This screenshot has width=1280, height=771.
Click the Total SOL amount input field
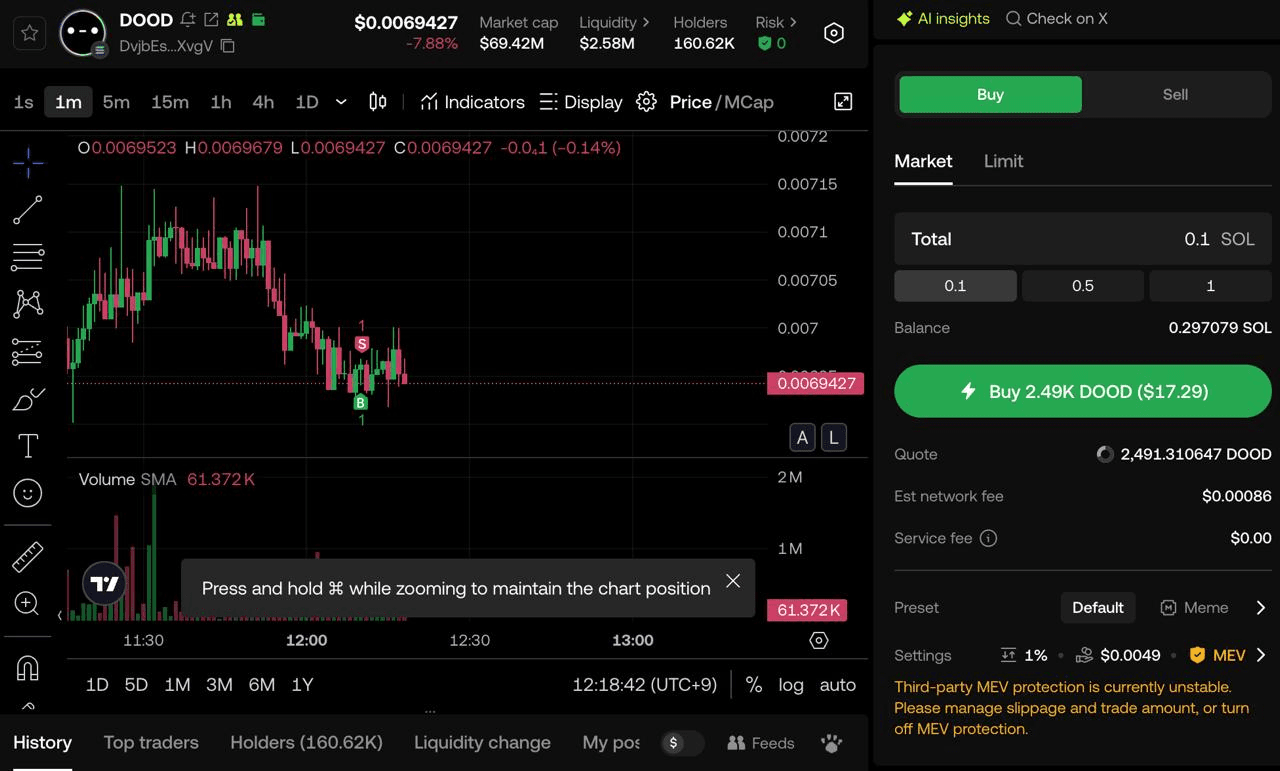1083,239
